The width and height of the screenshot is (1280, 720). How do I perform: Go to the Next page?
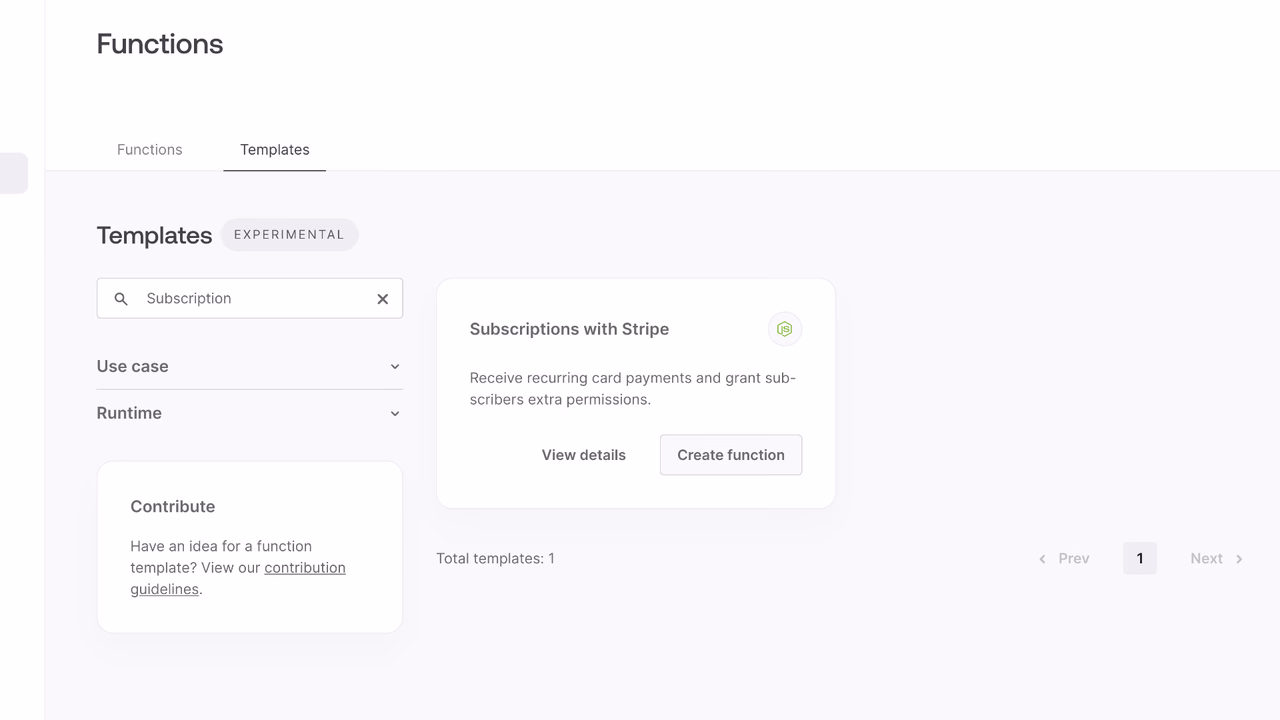click(1217, 559)
